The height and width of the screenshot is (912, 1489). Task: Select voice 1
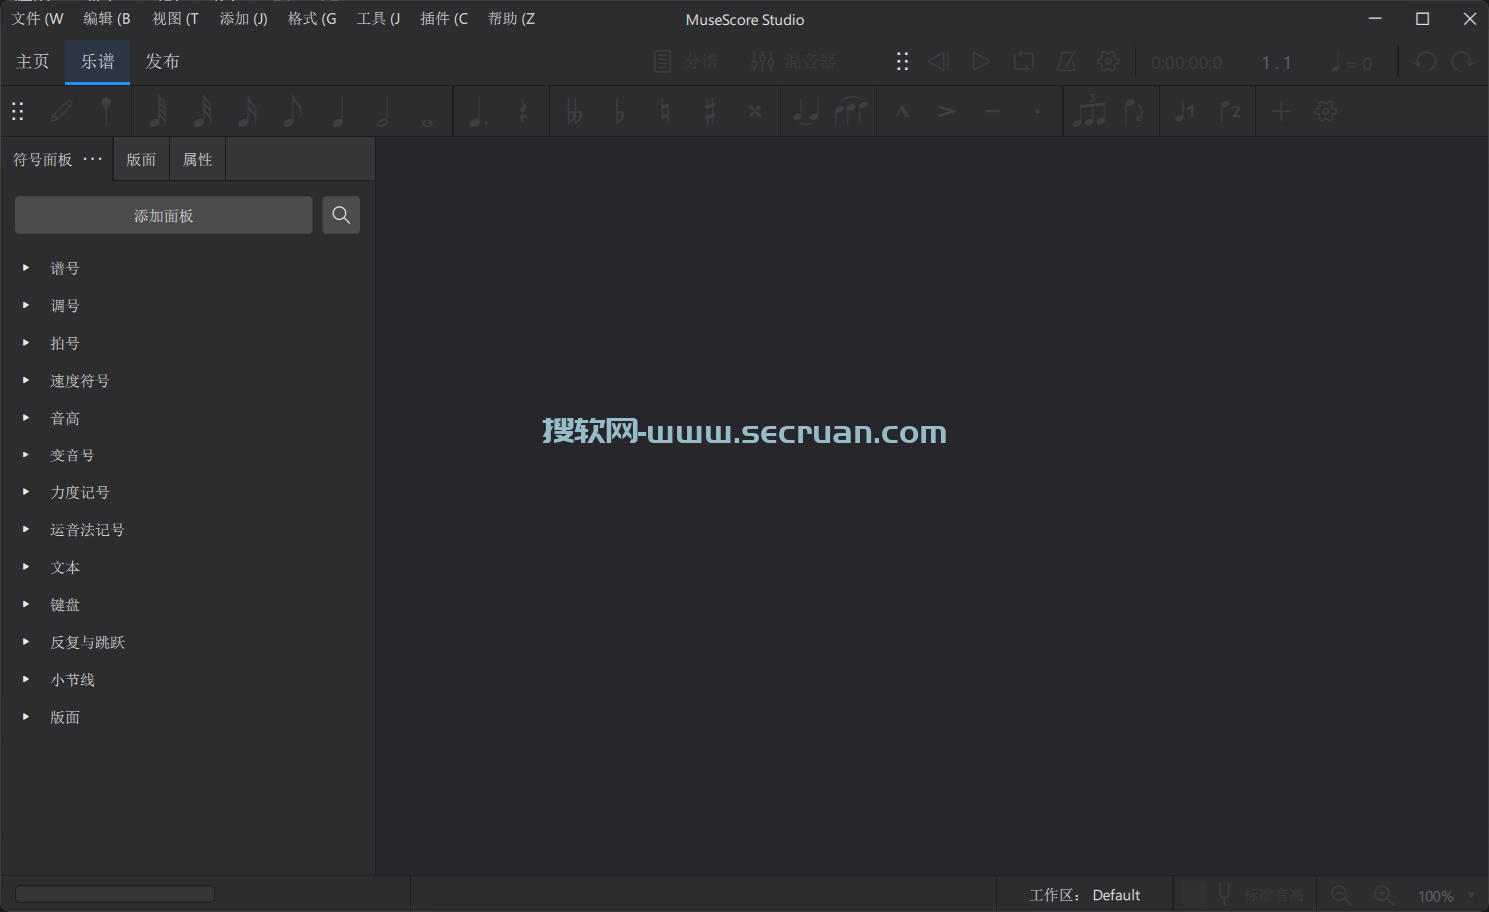point(1185,111)
